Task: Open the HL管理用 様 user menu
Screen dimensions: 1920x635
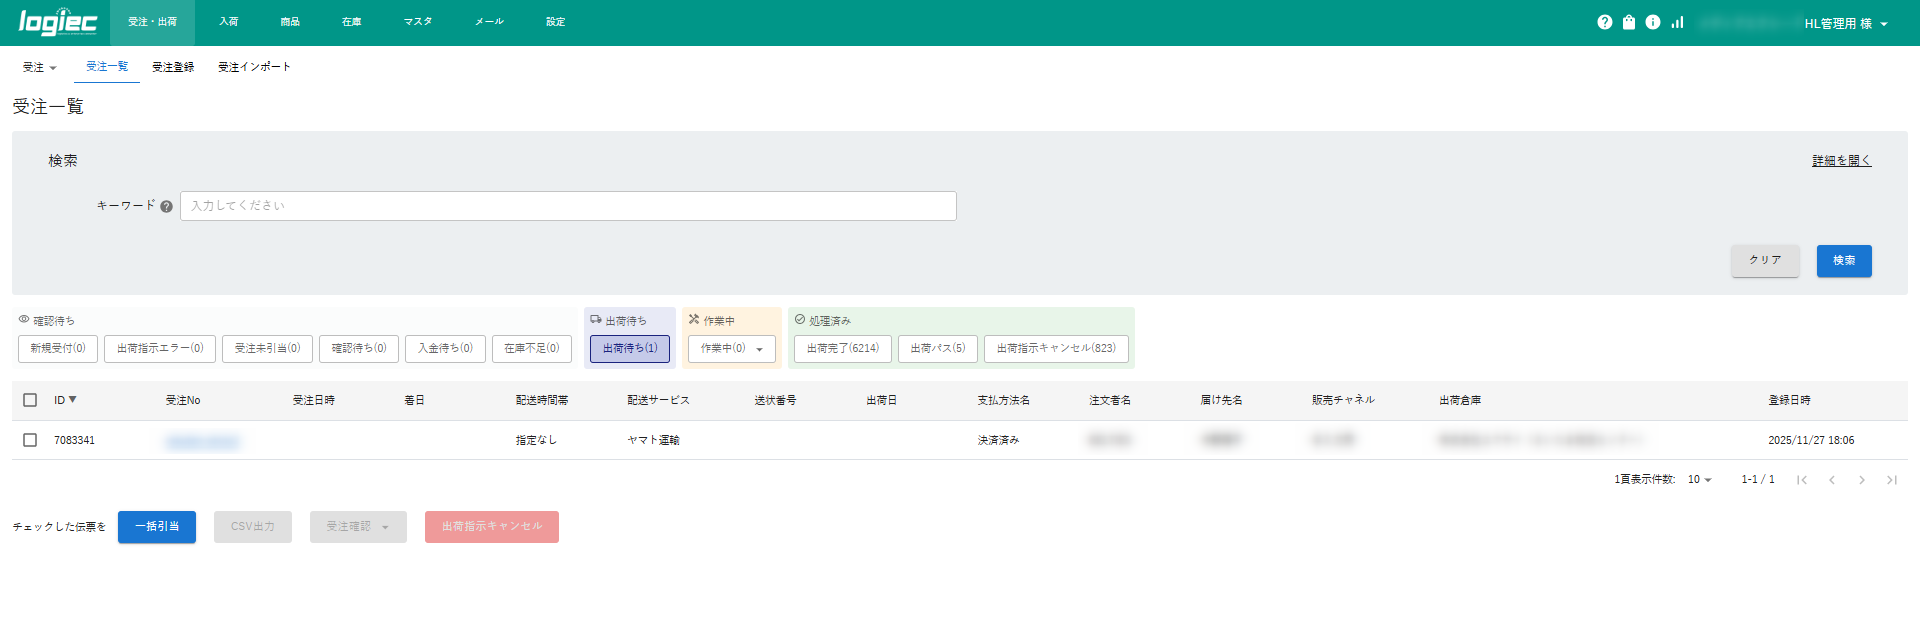Action: (x=1845, y=24)
